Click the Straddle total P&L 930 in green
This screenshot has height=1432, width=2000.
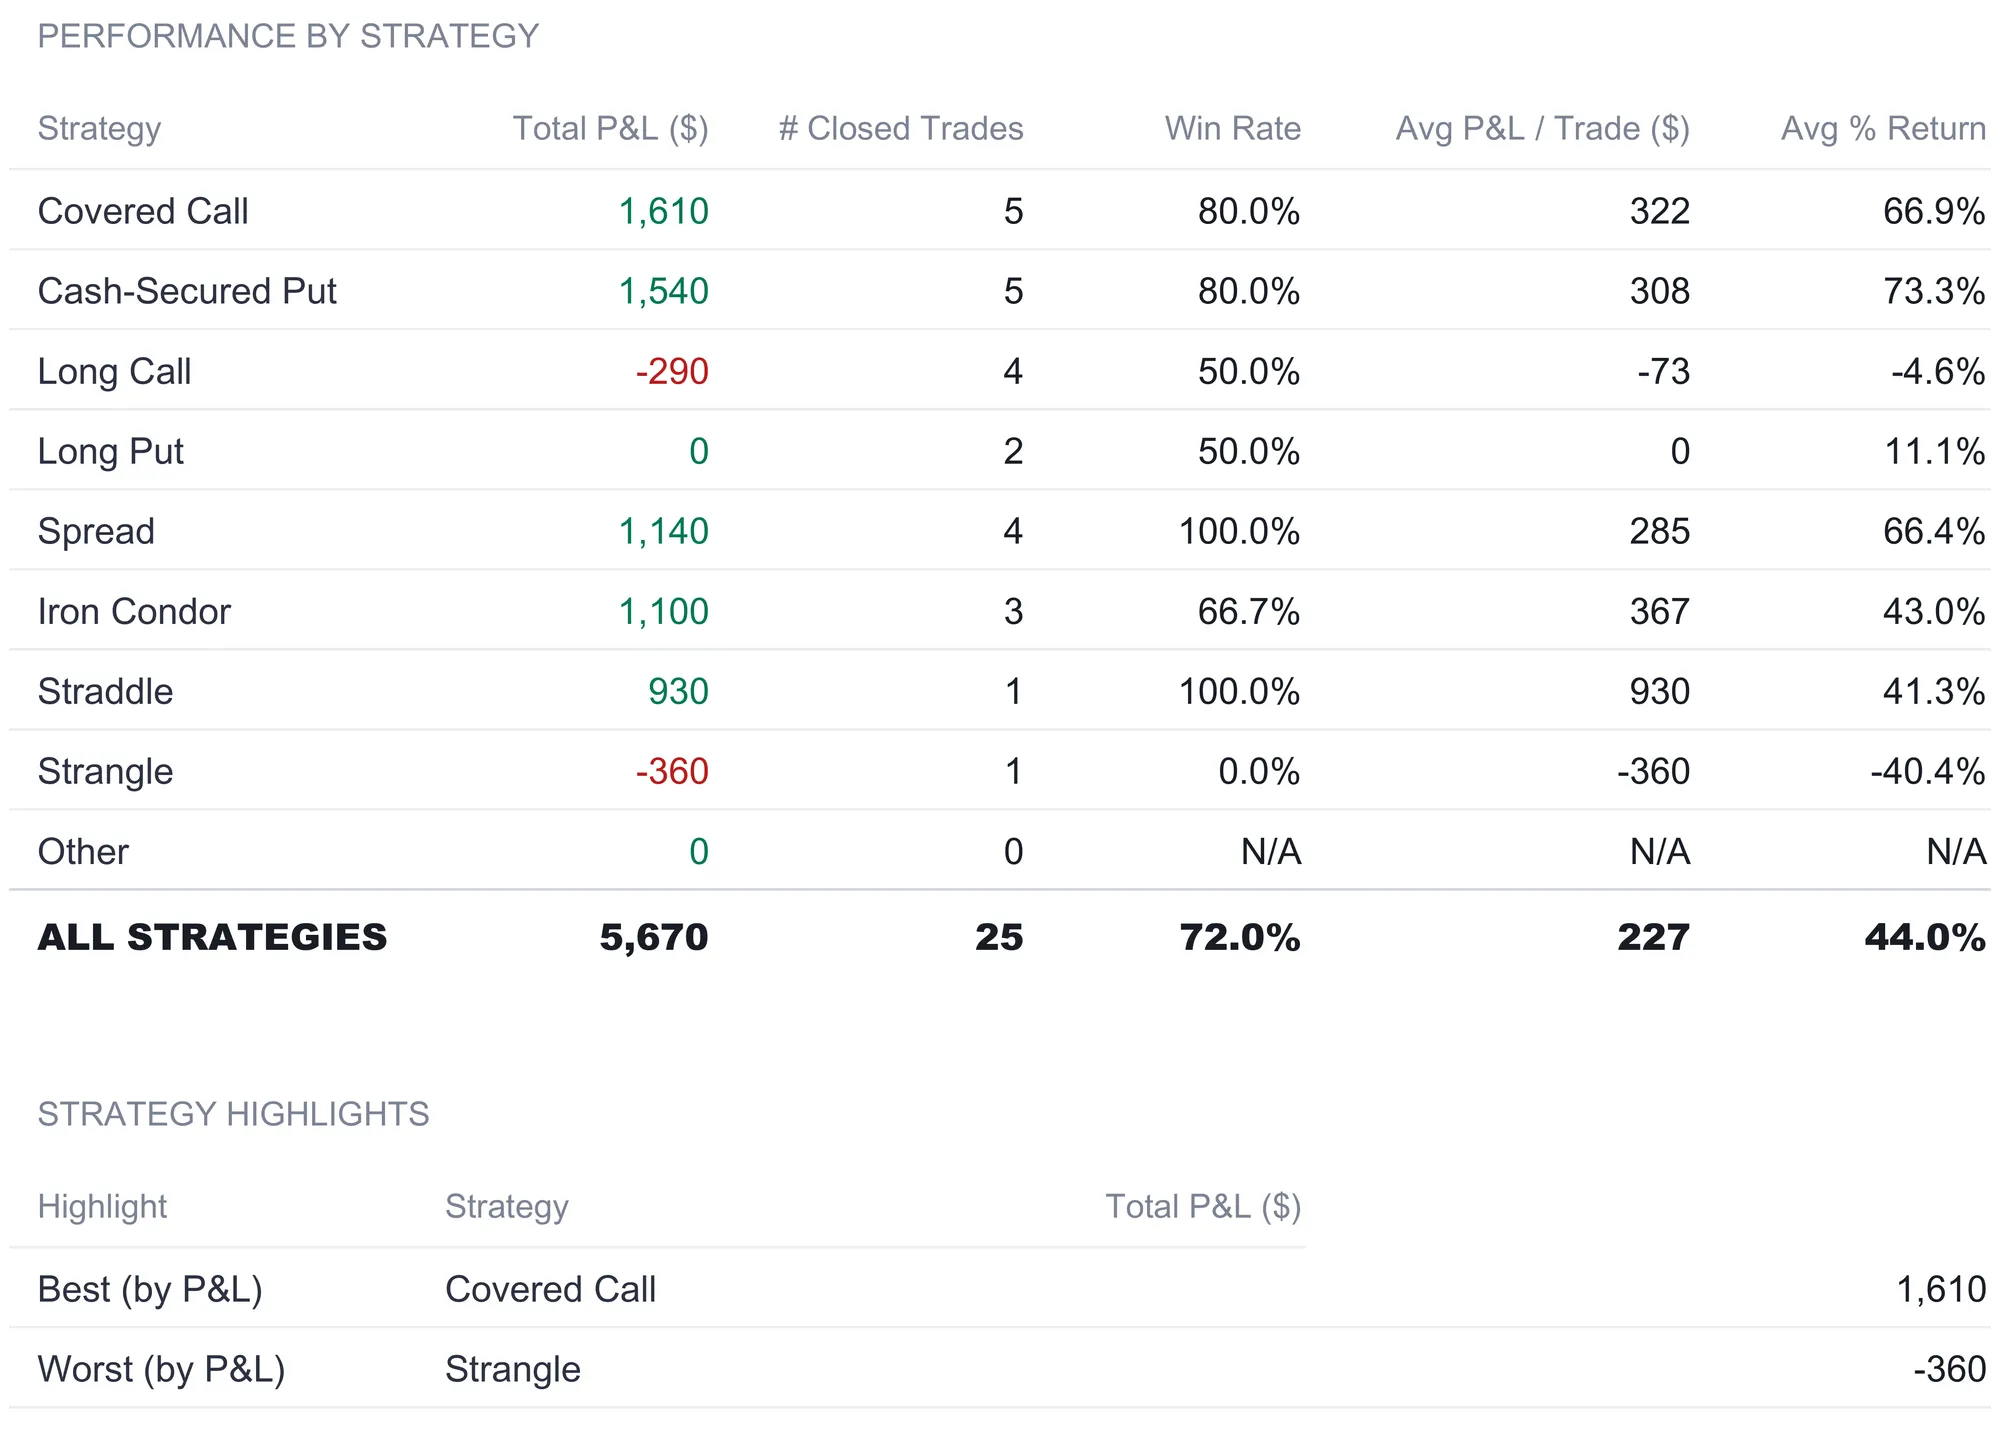click(678, 692)
